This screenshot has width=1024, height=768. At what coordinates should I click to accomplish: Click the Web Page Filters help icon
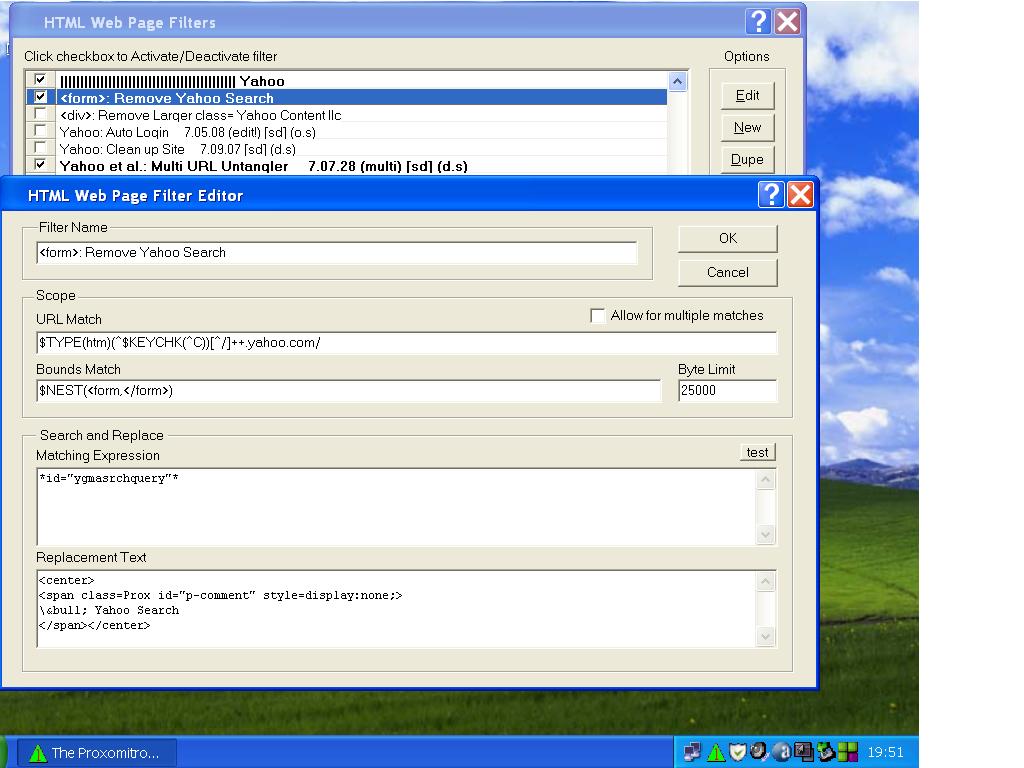[x=759, y=22]
